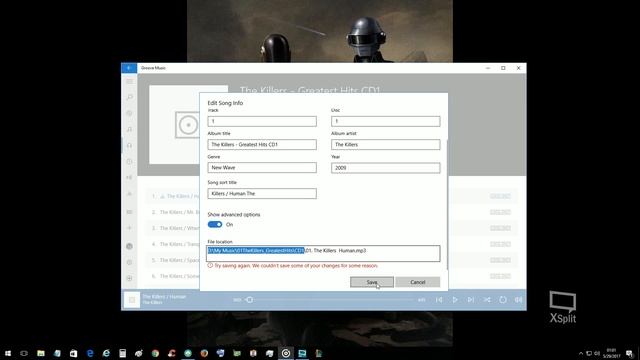
Task: Click the Album title field
Action: click(x=262, y=144)
